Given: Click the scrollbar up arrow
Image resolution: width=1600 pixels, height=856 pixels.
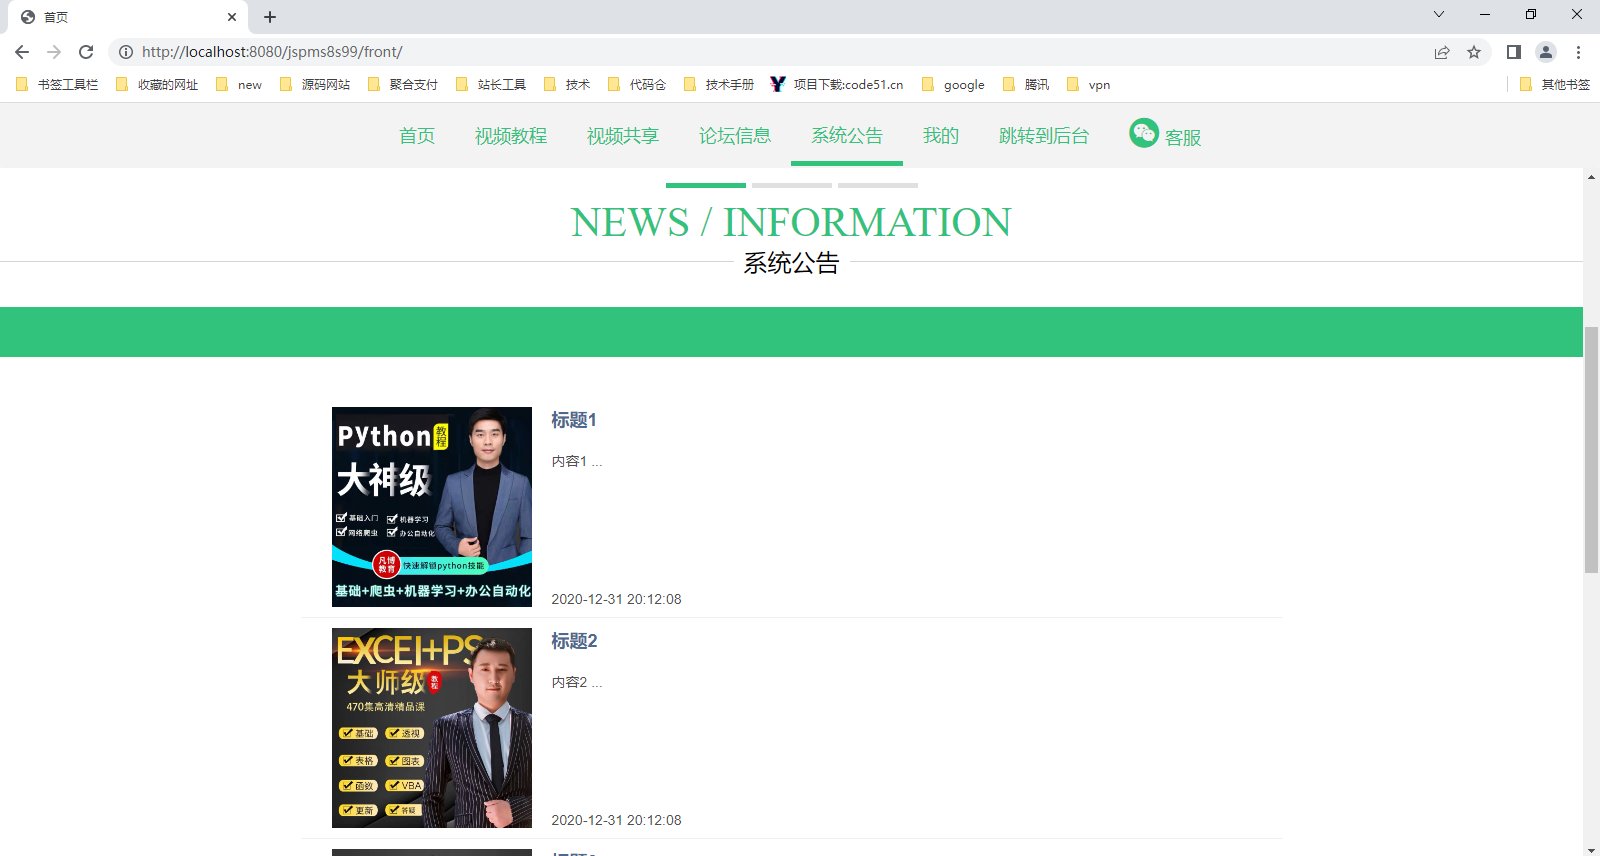Looking at the screenshot, I should point(1591,177).
